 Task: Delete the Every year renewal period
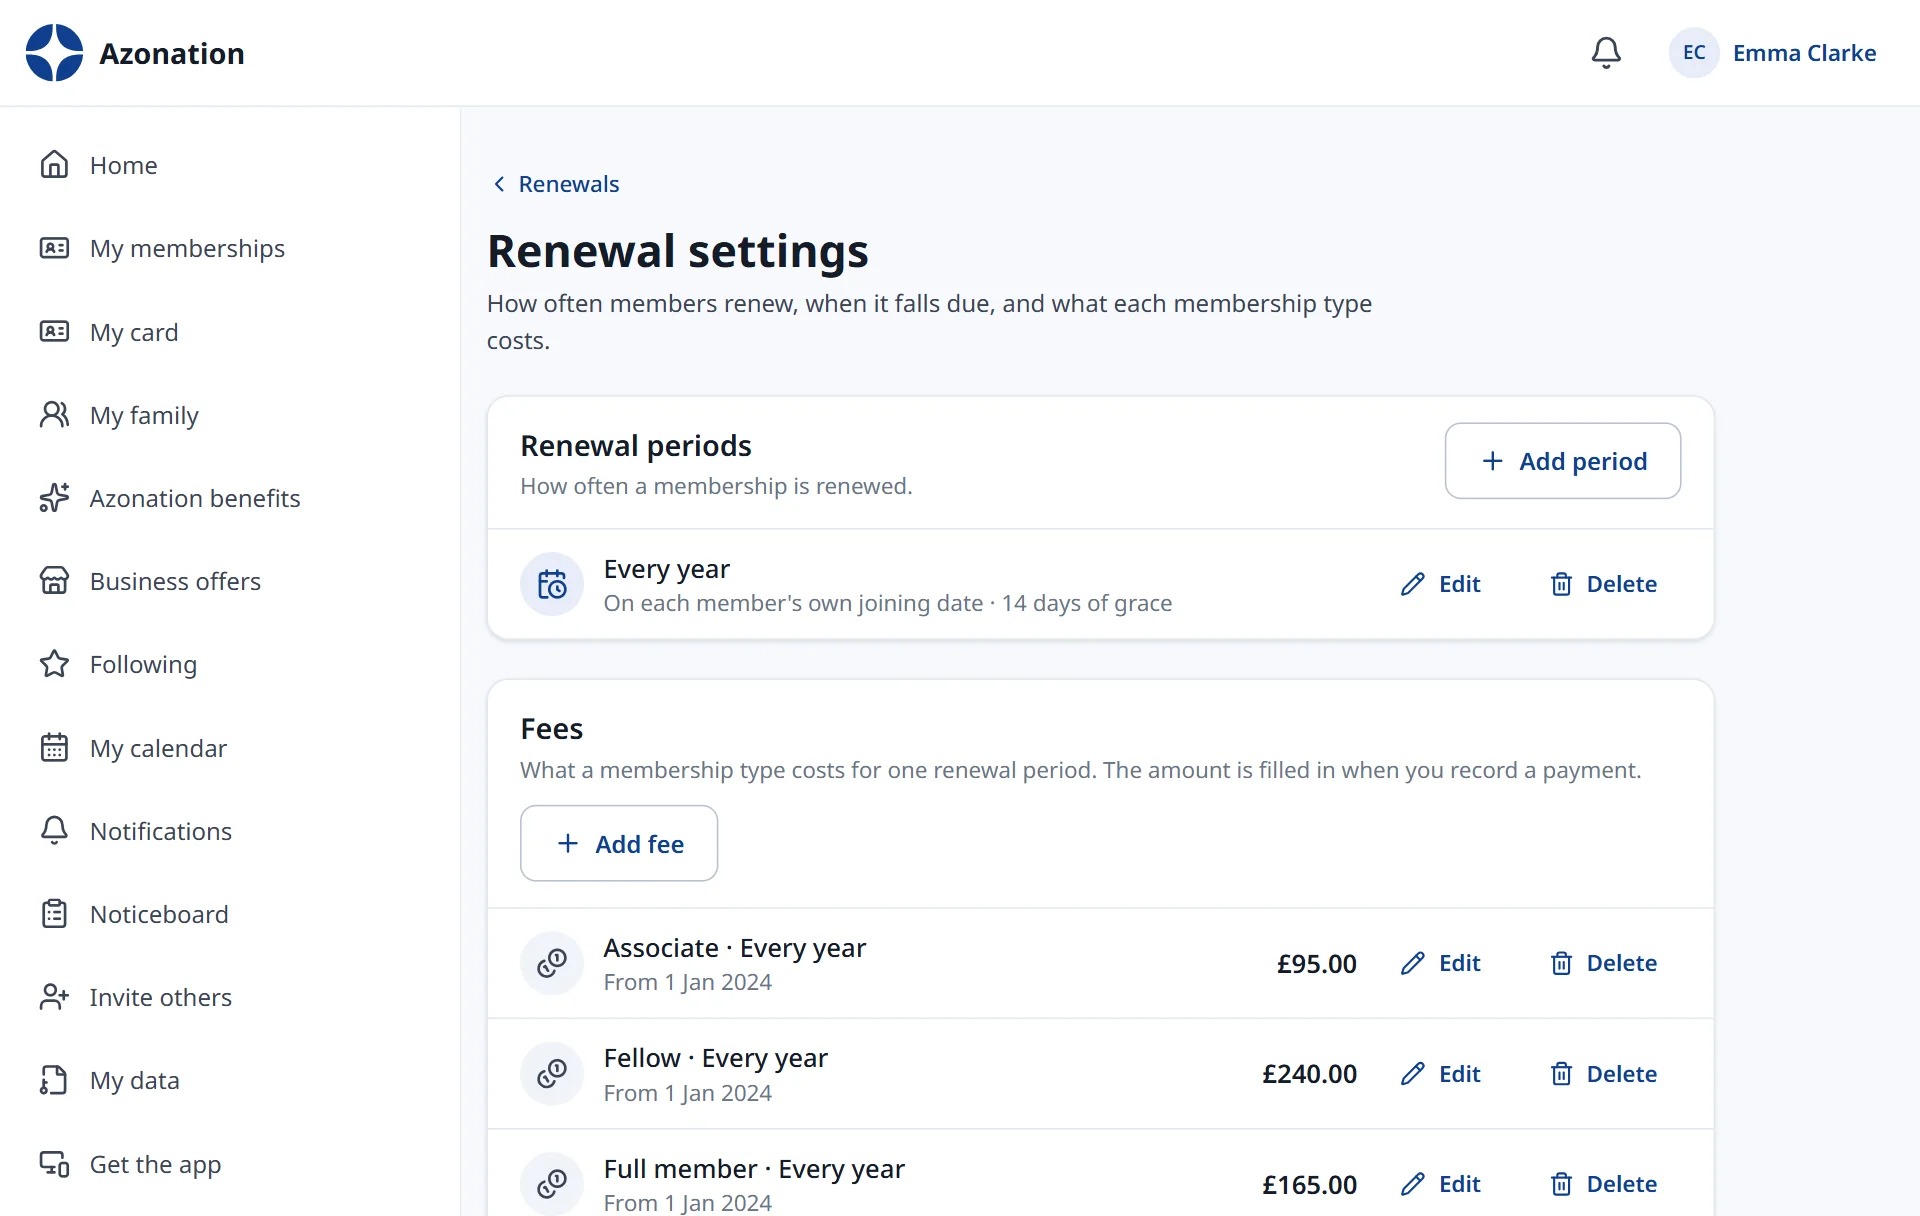tap(1603, 584)
